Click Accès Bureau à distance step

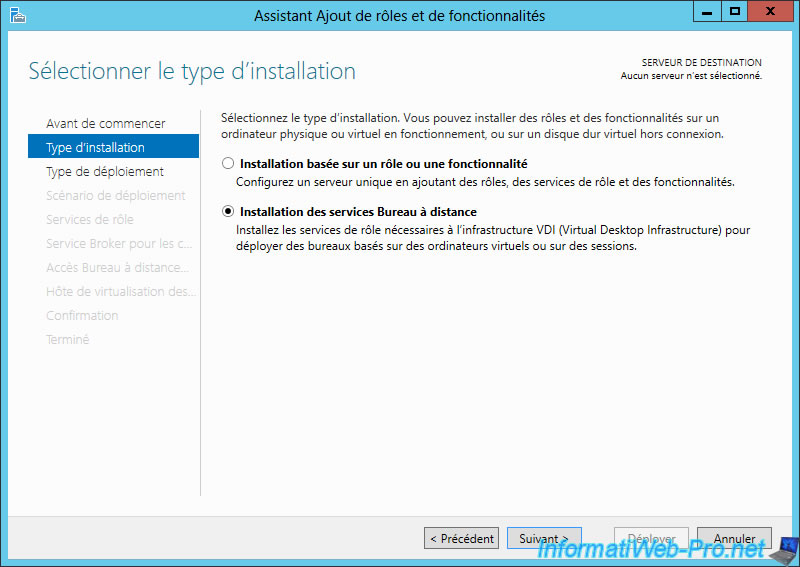(117, 267)
